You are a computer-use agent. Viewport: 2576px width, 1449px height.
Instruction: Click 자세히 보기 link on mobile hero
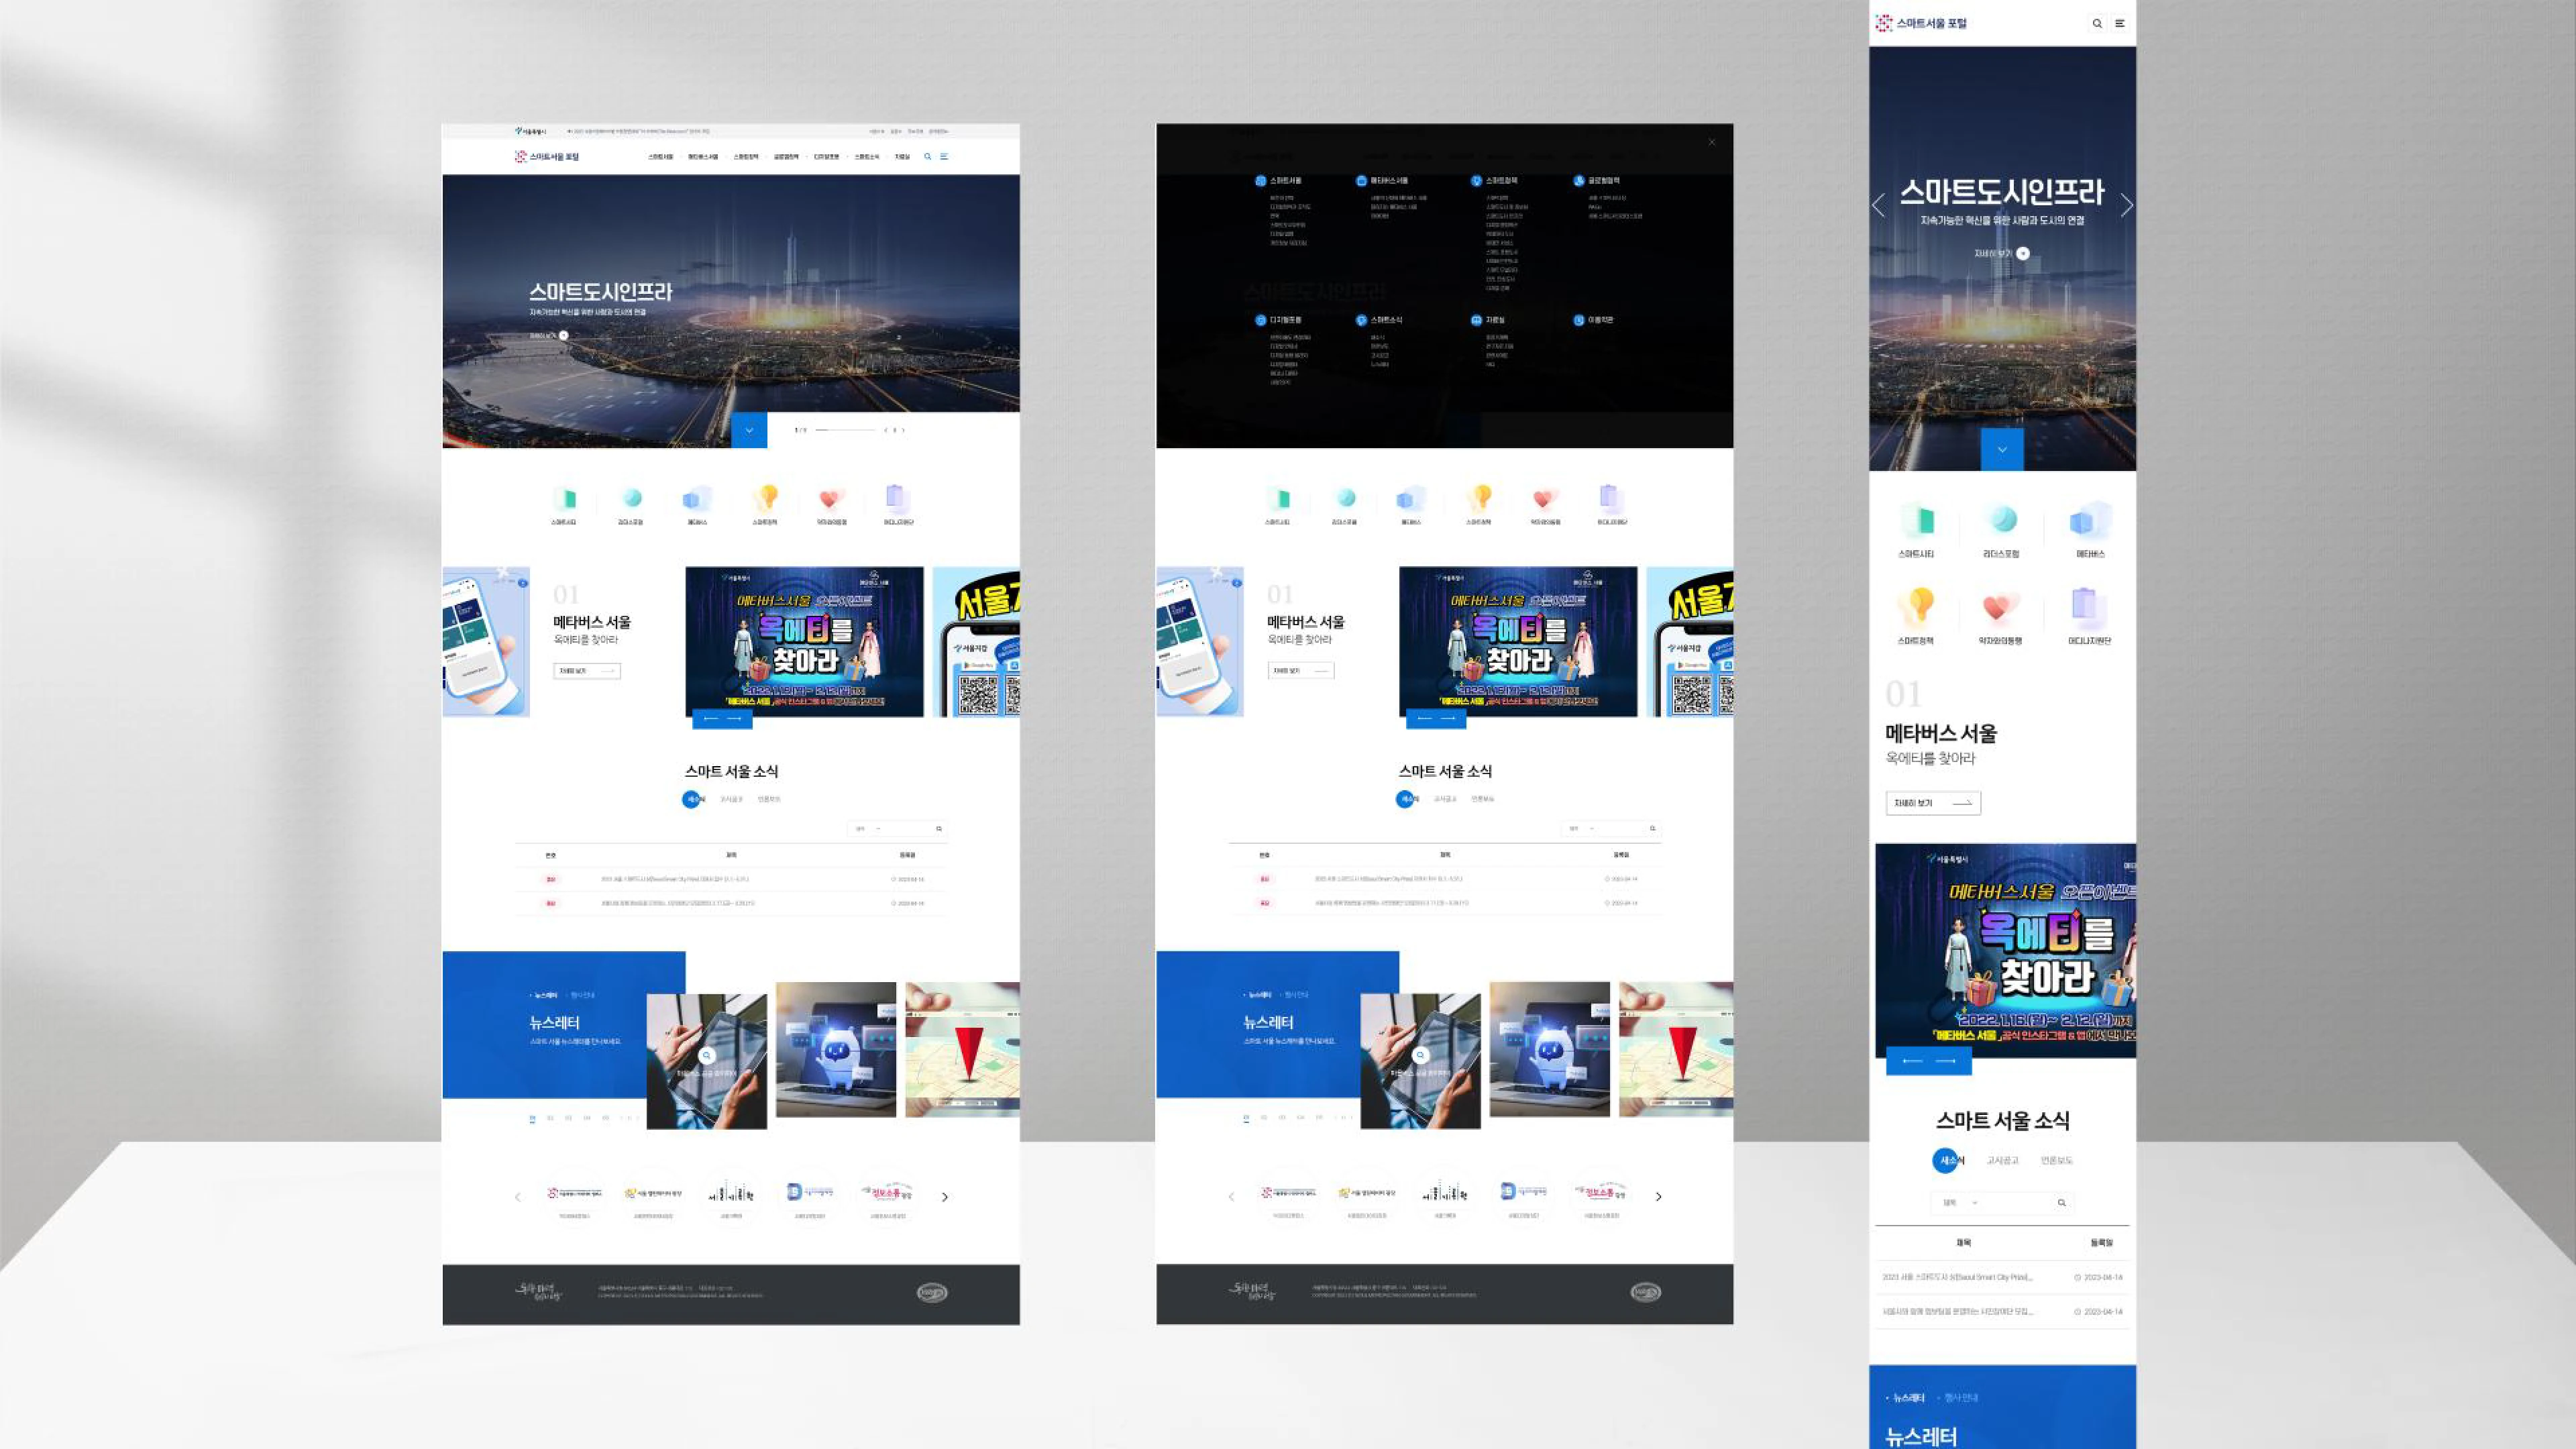point(2001,254)
